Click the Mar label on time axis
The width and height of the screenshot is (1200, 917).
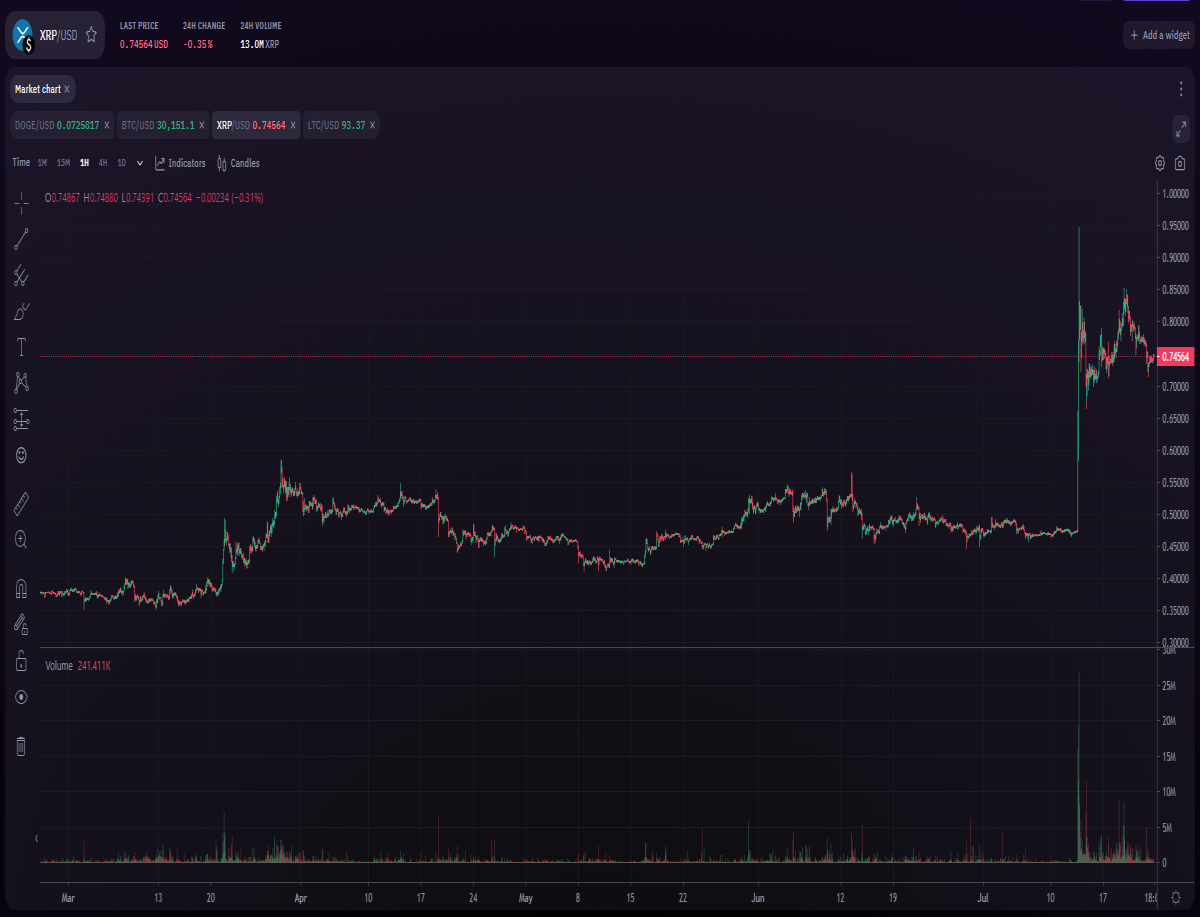click(x=68, y=898)
